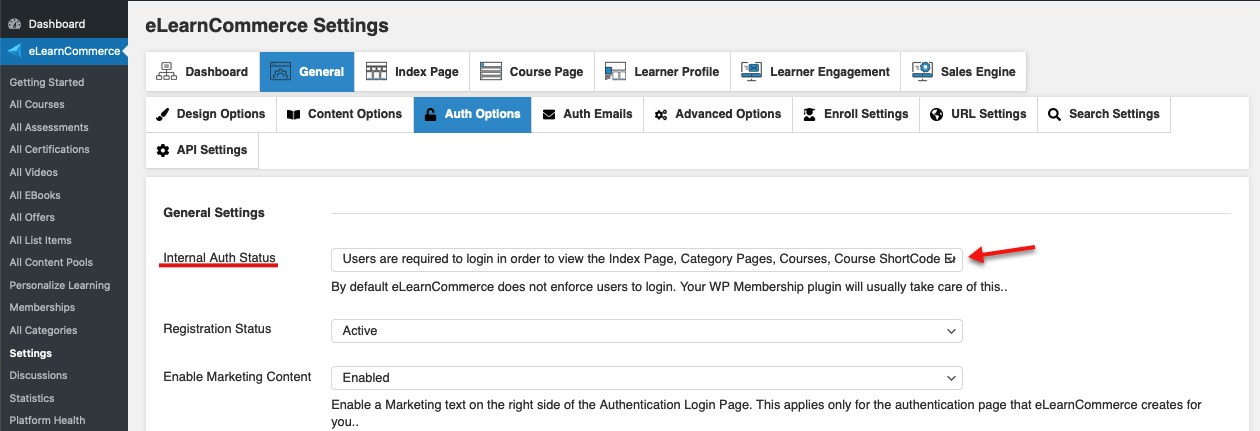The width and height of the screenshot is (1260, 431).
Task: Go to Enroll Settings sub-tab
Action: click(856, 114)
